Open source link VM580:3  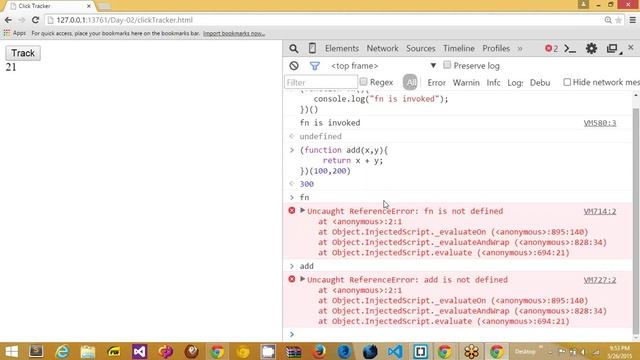(x=600, y=123)
